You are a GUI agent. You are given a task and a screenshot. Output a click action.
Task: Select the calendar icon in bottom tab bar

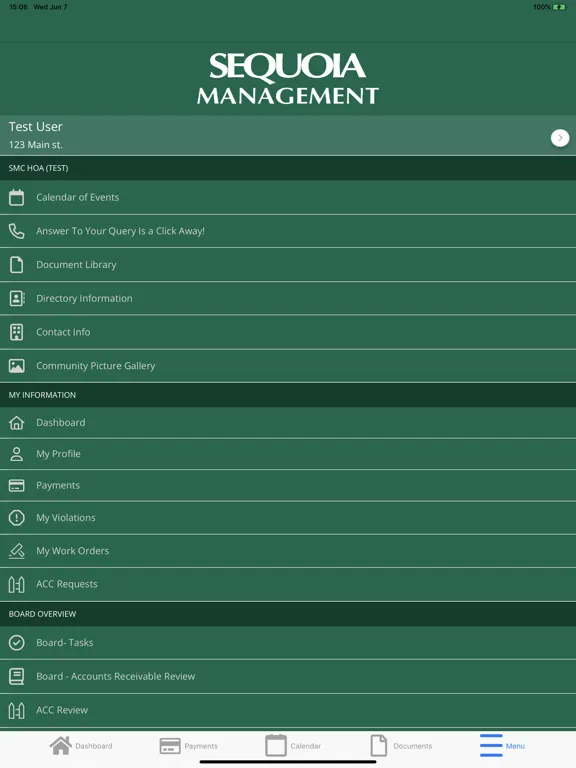[276, 745]
